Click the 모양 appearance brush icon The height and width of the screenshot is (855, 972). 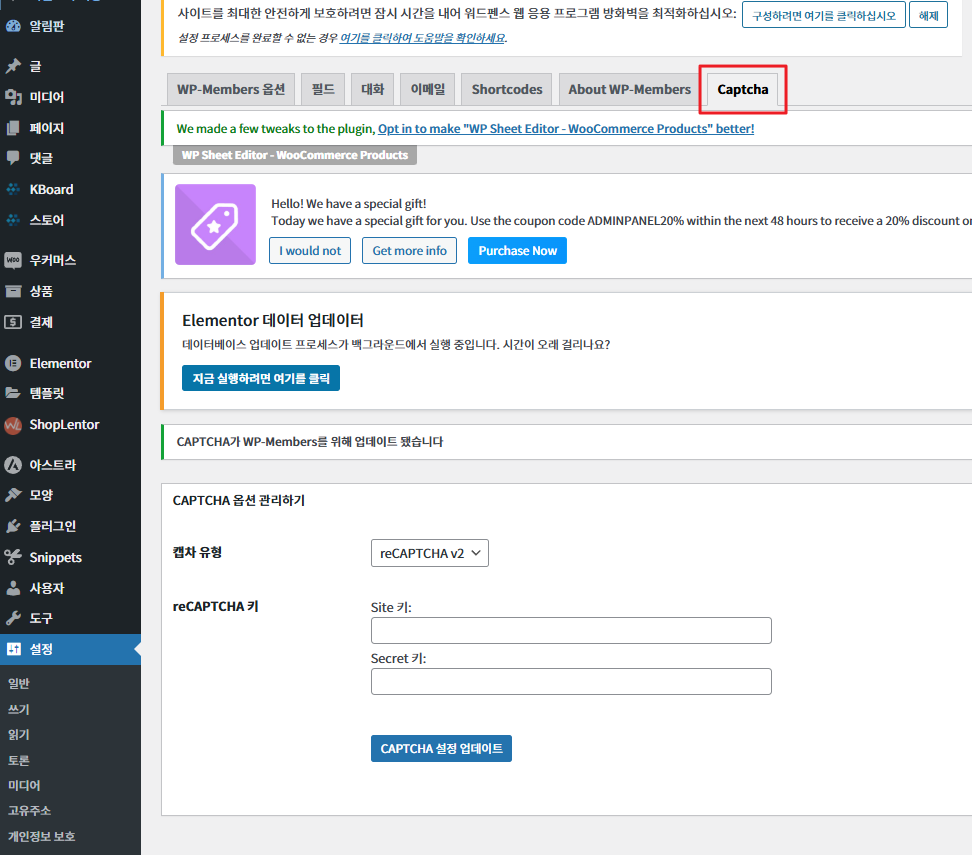[x=13, y=495]
